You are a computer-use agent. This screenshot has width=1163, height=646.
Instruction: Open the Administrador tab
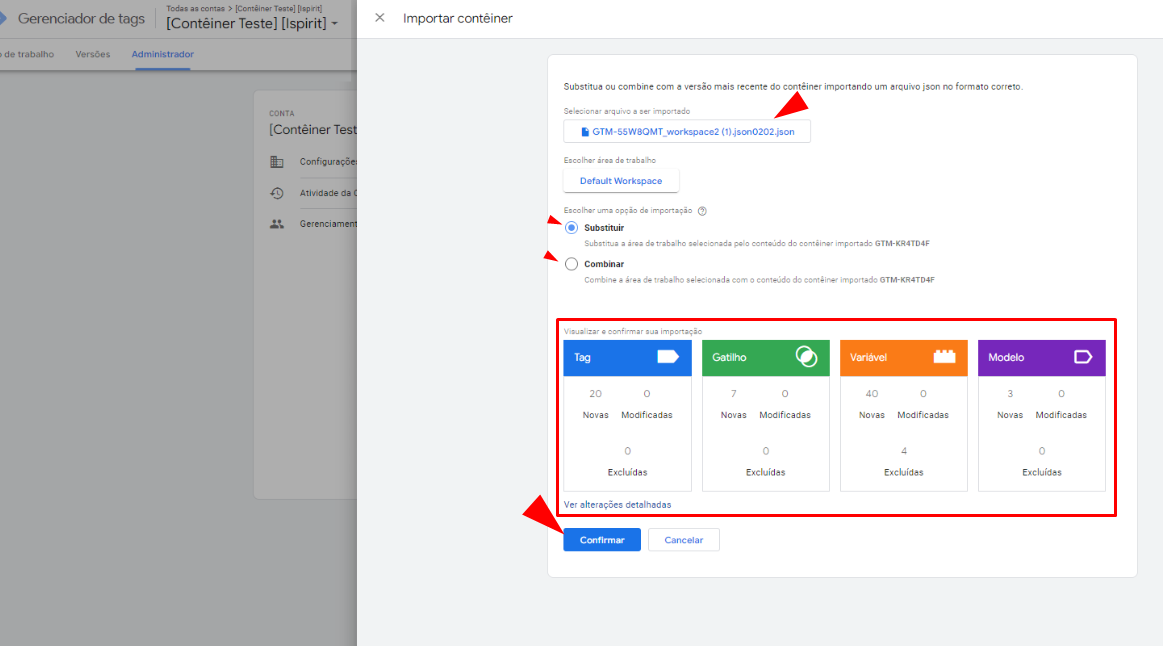tap(163, 54)
